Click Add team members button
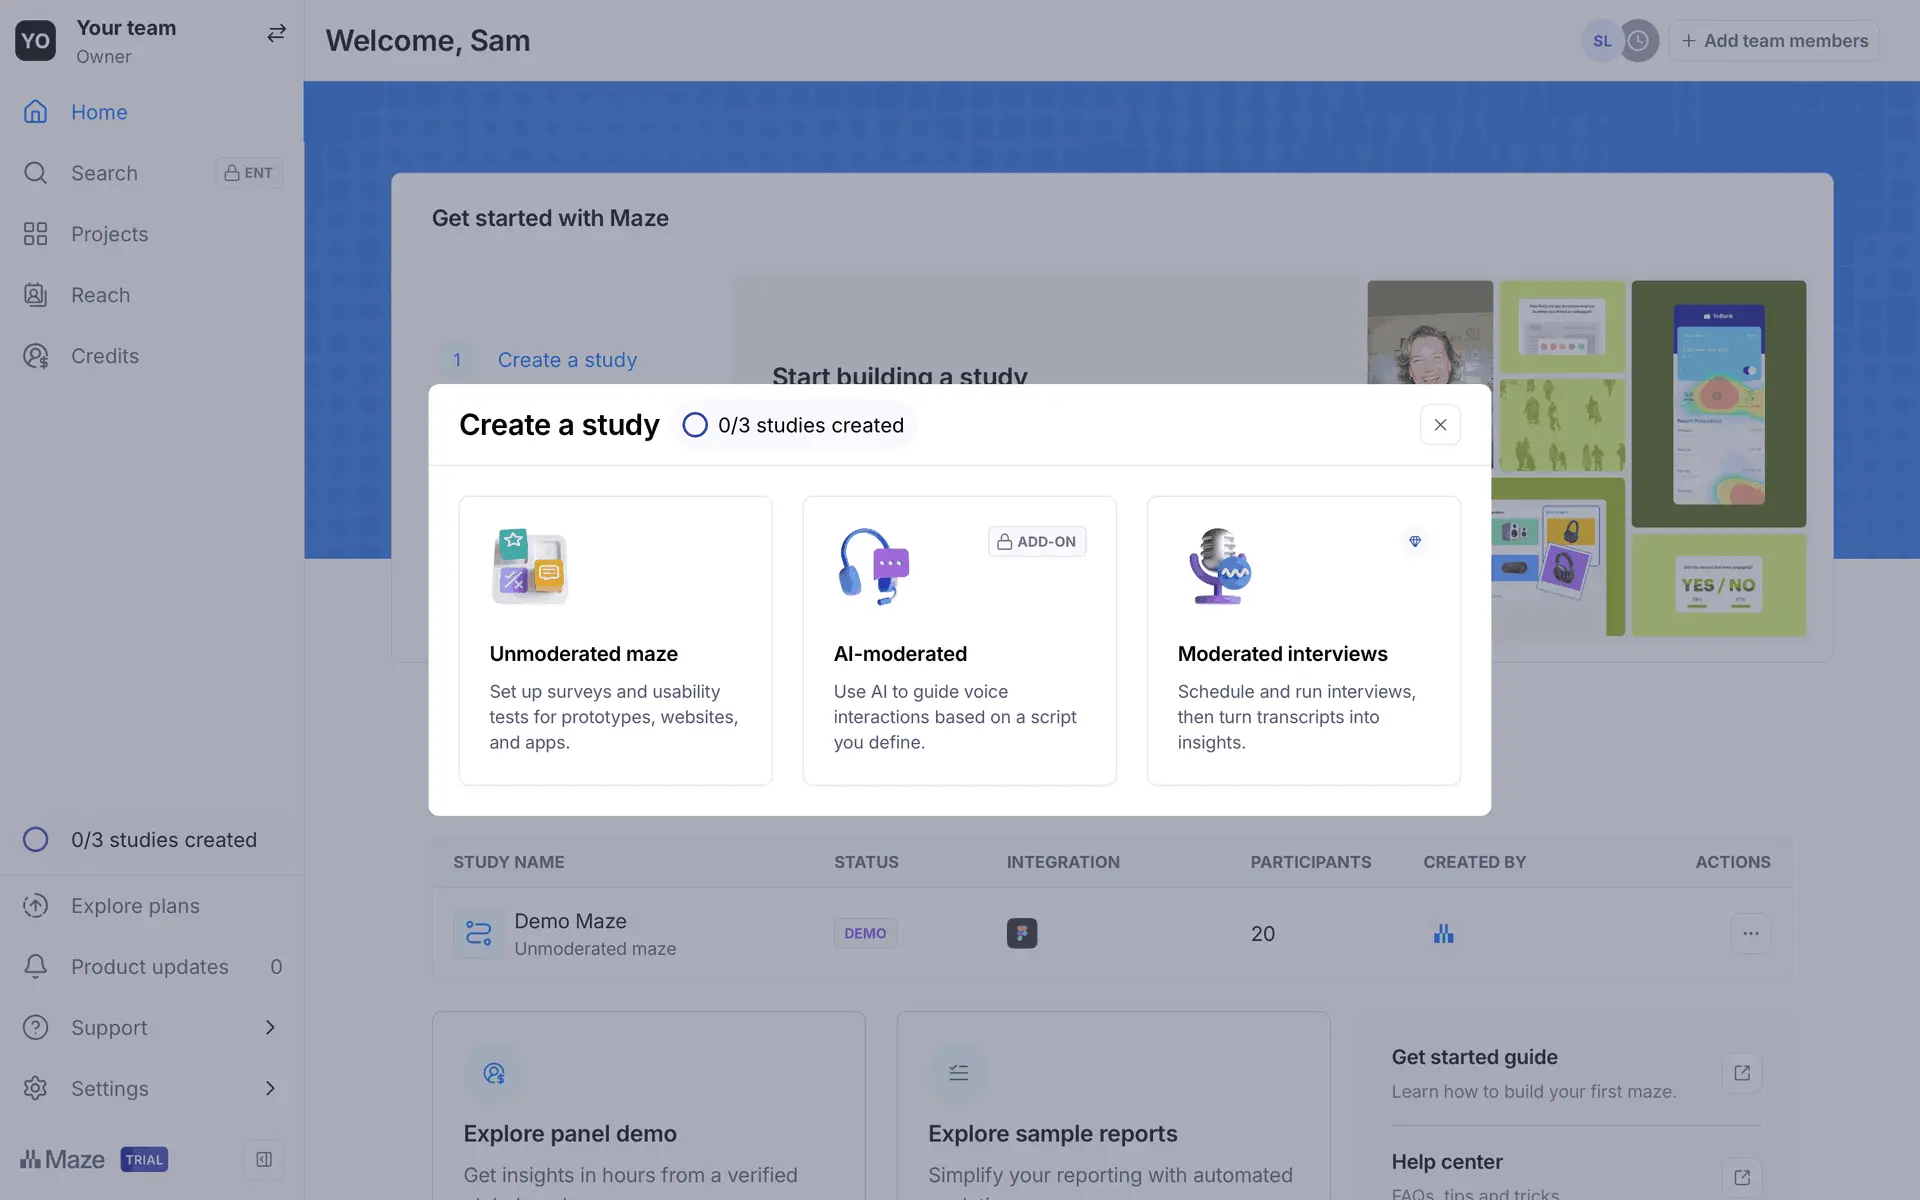The image size is (1920, 1200). [x=1774, y=41]
